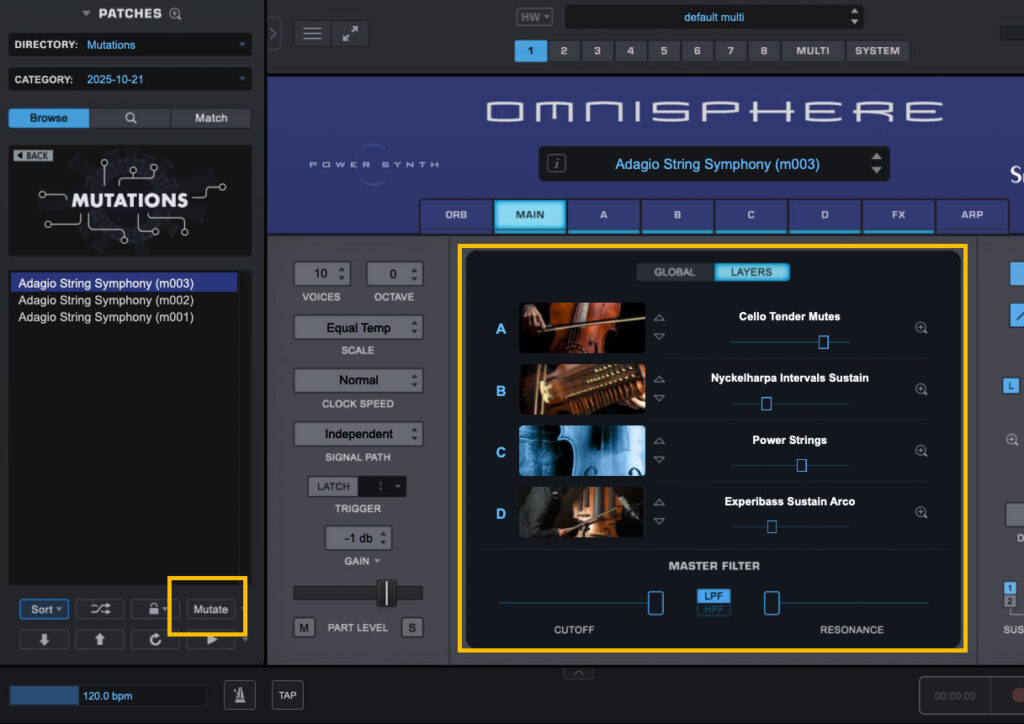Adjust the Cutoff slider in Master Filter
This screenshot has height=724, width=1024.
pyautogui.click(x=655, y=602)
